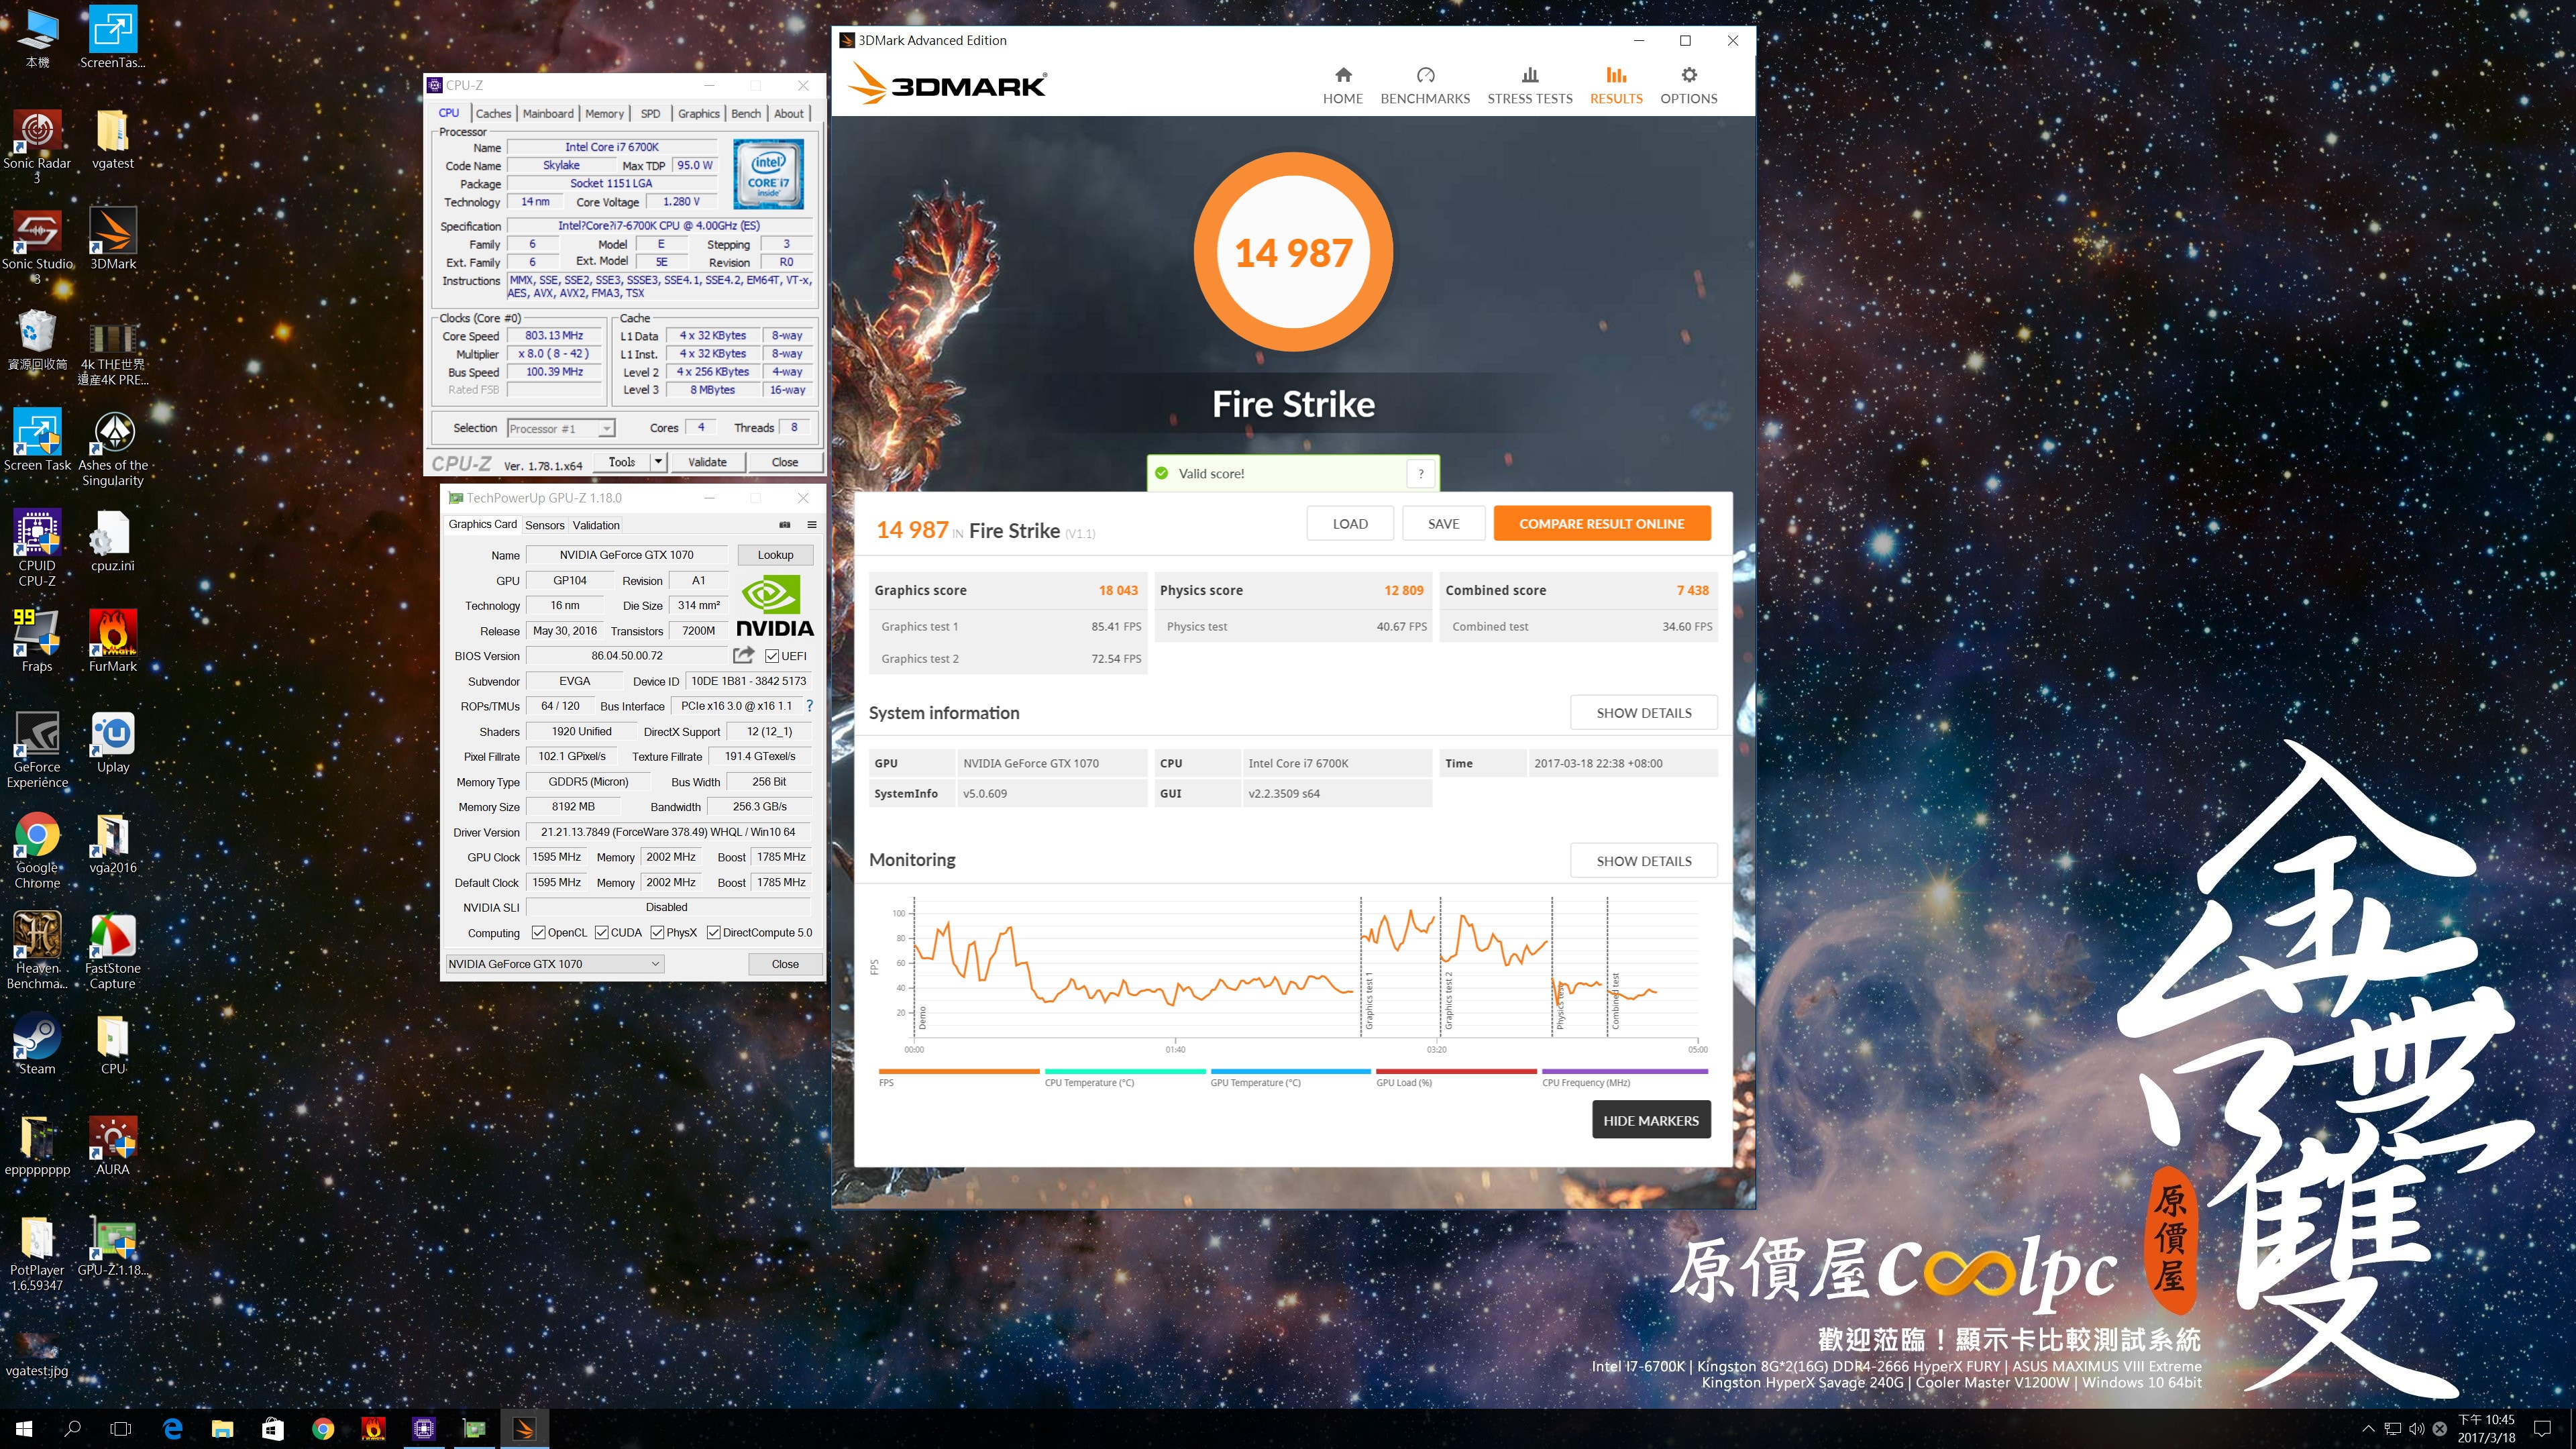This screenshot has width=2576, height=1449.
Task: Click the large 14 987 score circle
Action: 1293,252
